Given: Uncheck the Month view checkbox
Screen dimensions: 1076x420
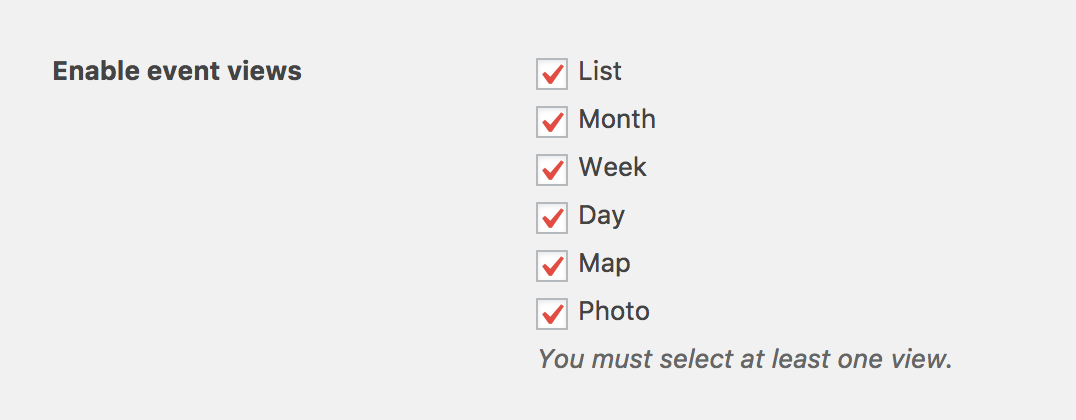Looking at the screenshot, I should click(552, 122).
